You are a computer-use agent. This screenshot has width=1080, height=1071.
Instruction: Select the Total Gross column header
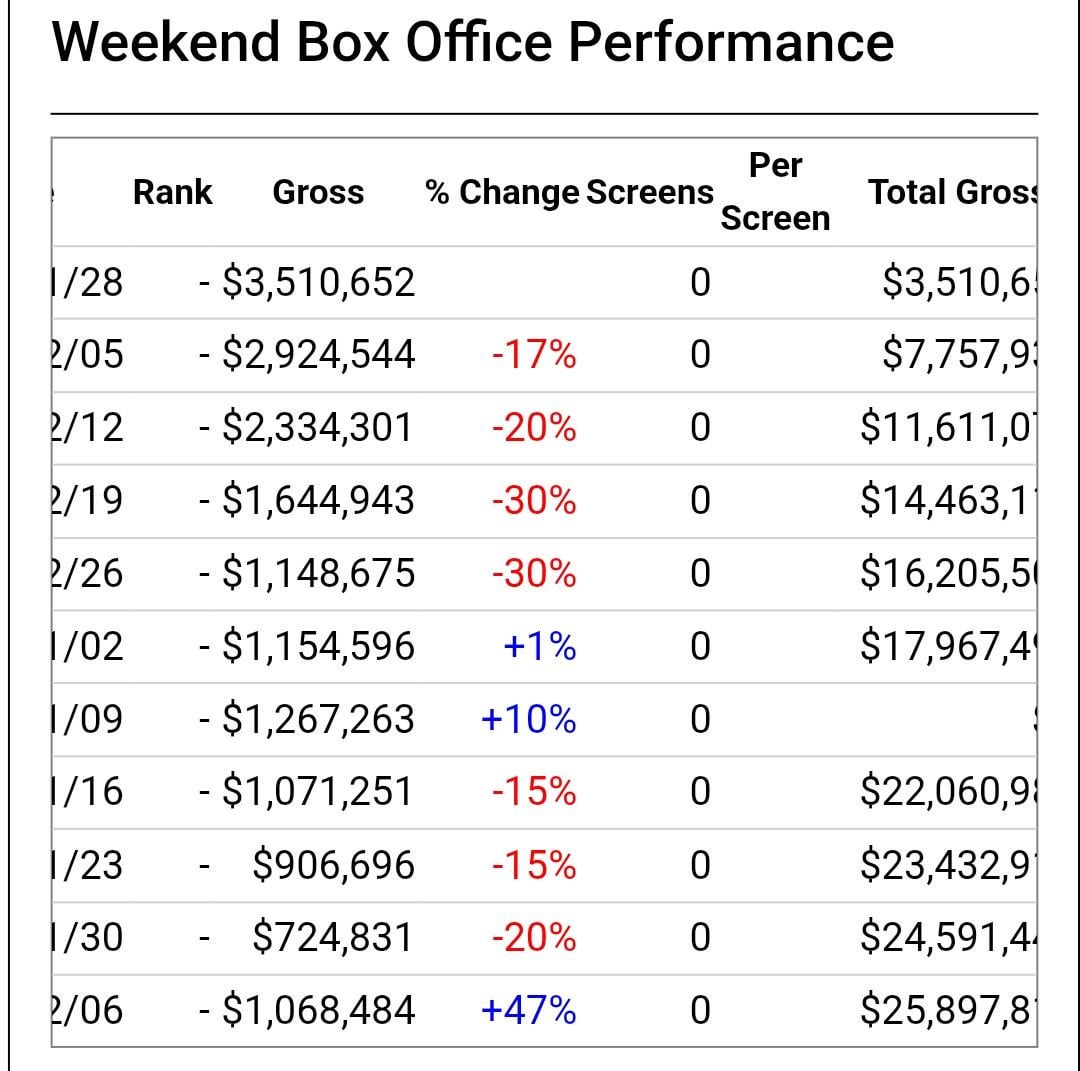click(x=952, y=192)
